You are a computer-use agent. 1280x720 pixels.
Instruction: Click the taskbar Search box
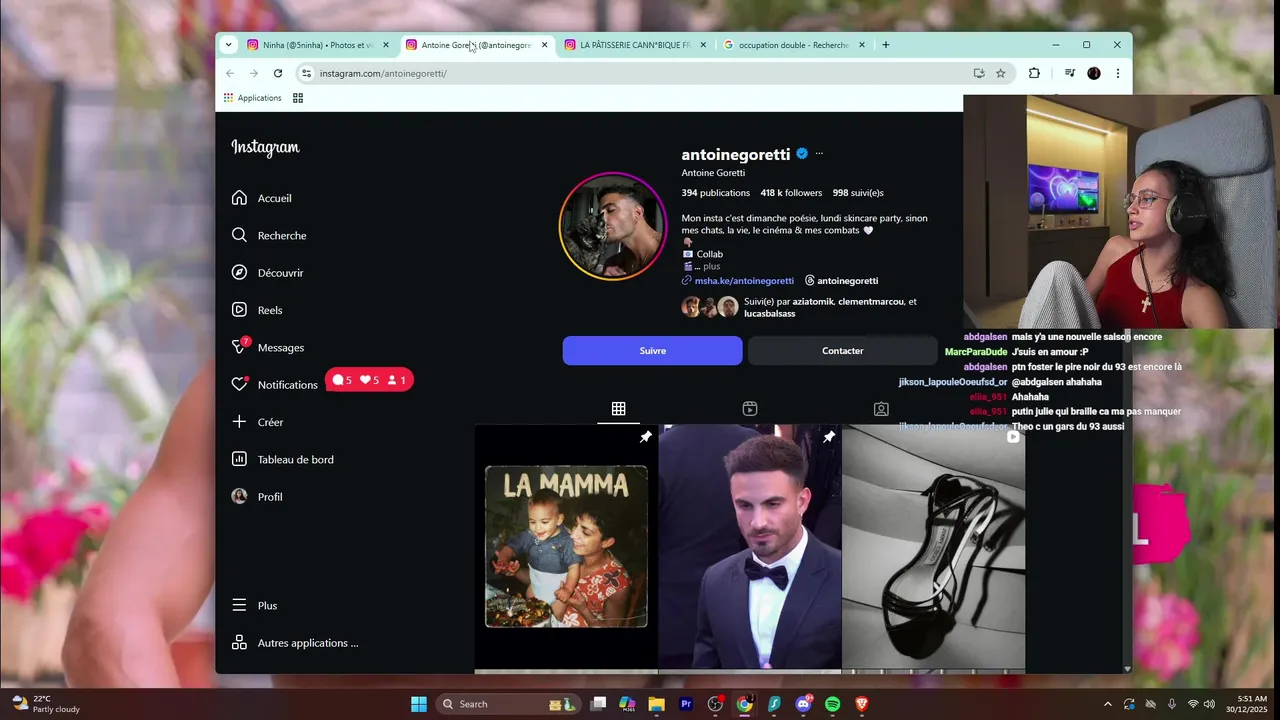506,704
